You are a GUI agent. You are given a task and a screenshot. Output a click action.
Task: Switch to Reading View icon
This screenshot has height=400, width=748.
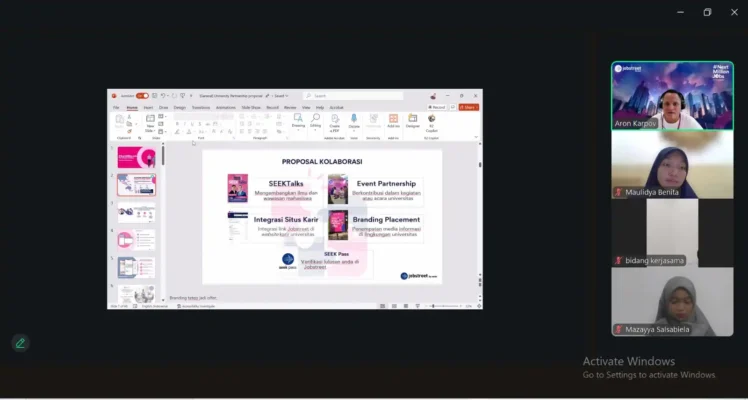click(406, 306)
